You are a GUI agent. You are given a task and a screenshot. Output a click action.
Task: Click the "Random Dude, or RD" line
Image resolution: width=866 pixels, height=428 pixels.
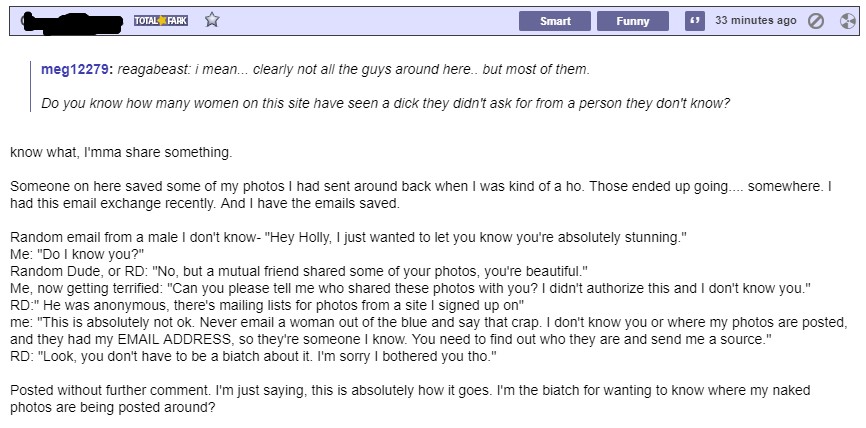298,270
